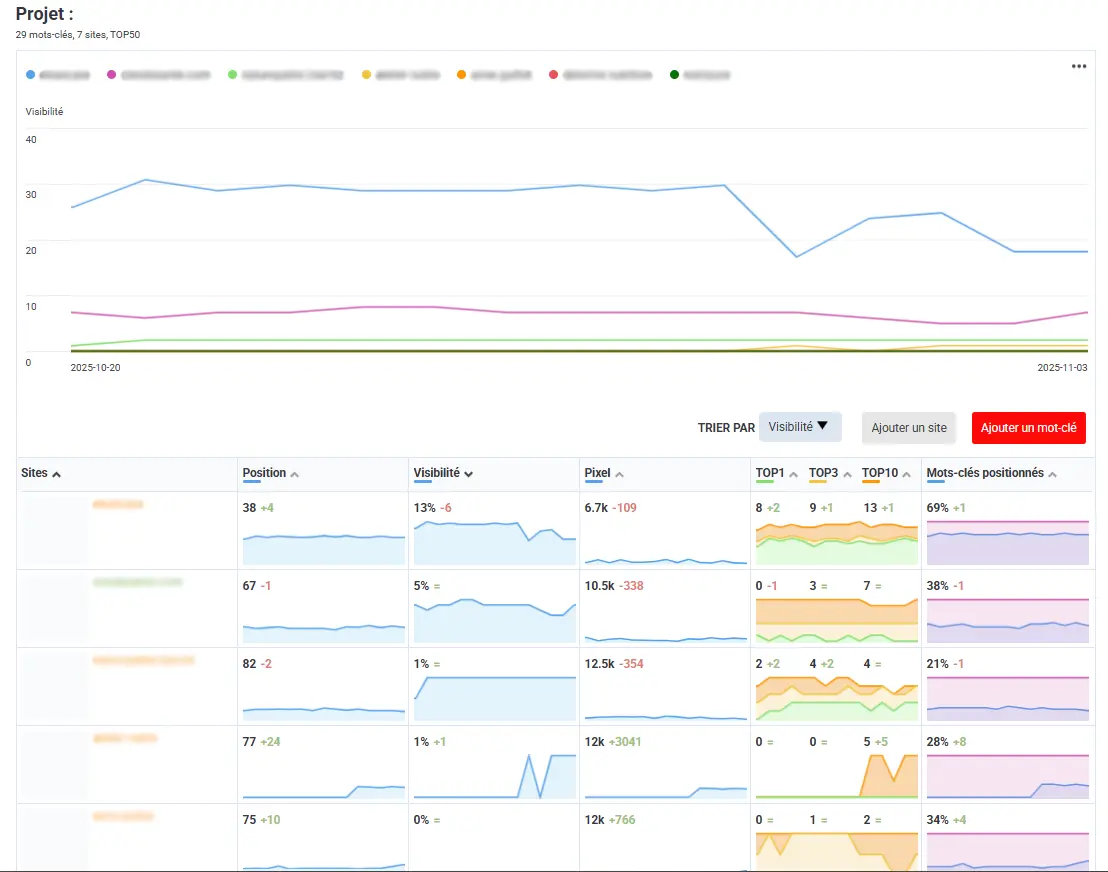Click the Ajouter un site button
The image size is (1108, 872).
[908, 428]
